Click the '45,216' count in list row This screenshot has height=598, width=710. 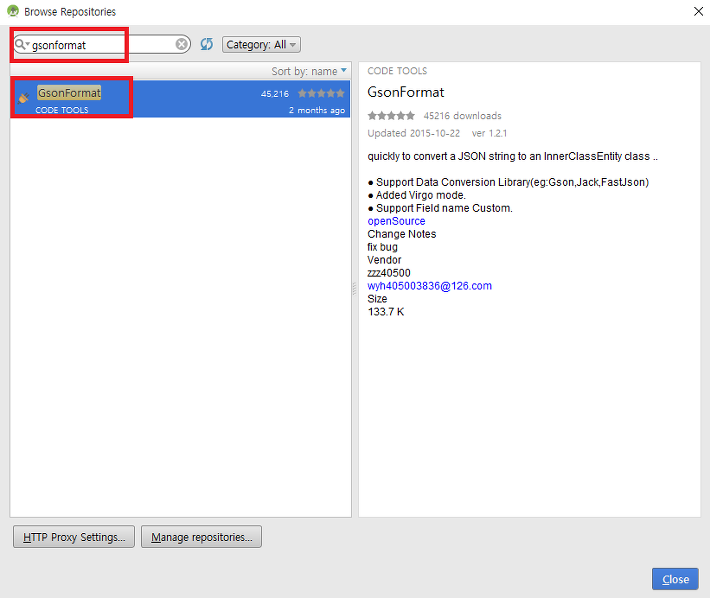coord(275,94)
